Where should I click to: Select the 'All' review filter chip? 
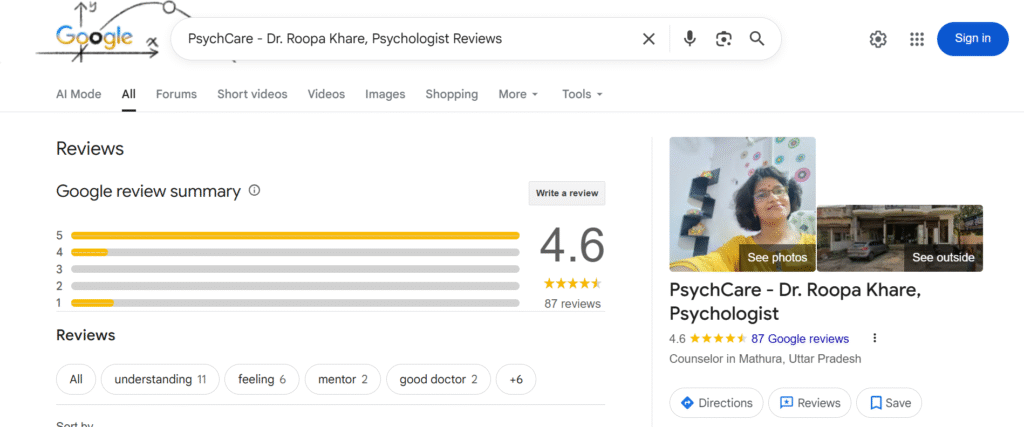click(76, 380)
